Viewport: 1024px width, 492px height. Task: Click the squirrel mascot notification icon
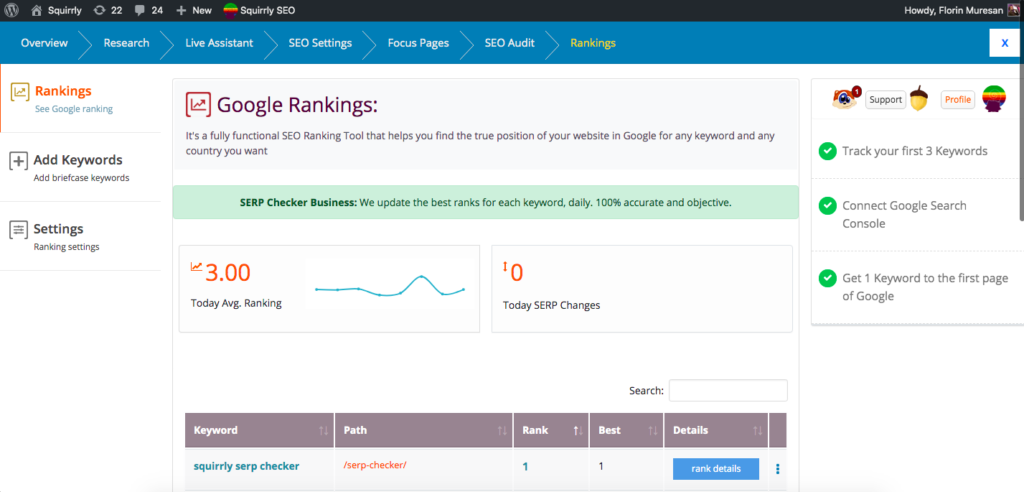(846, 99)
